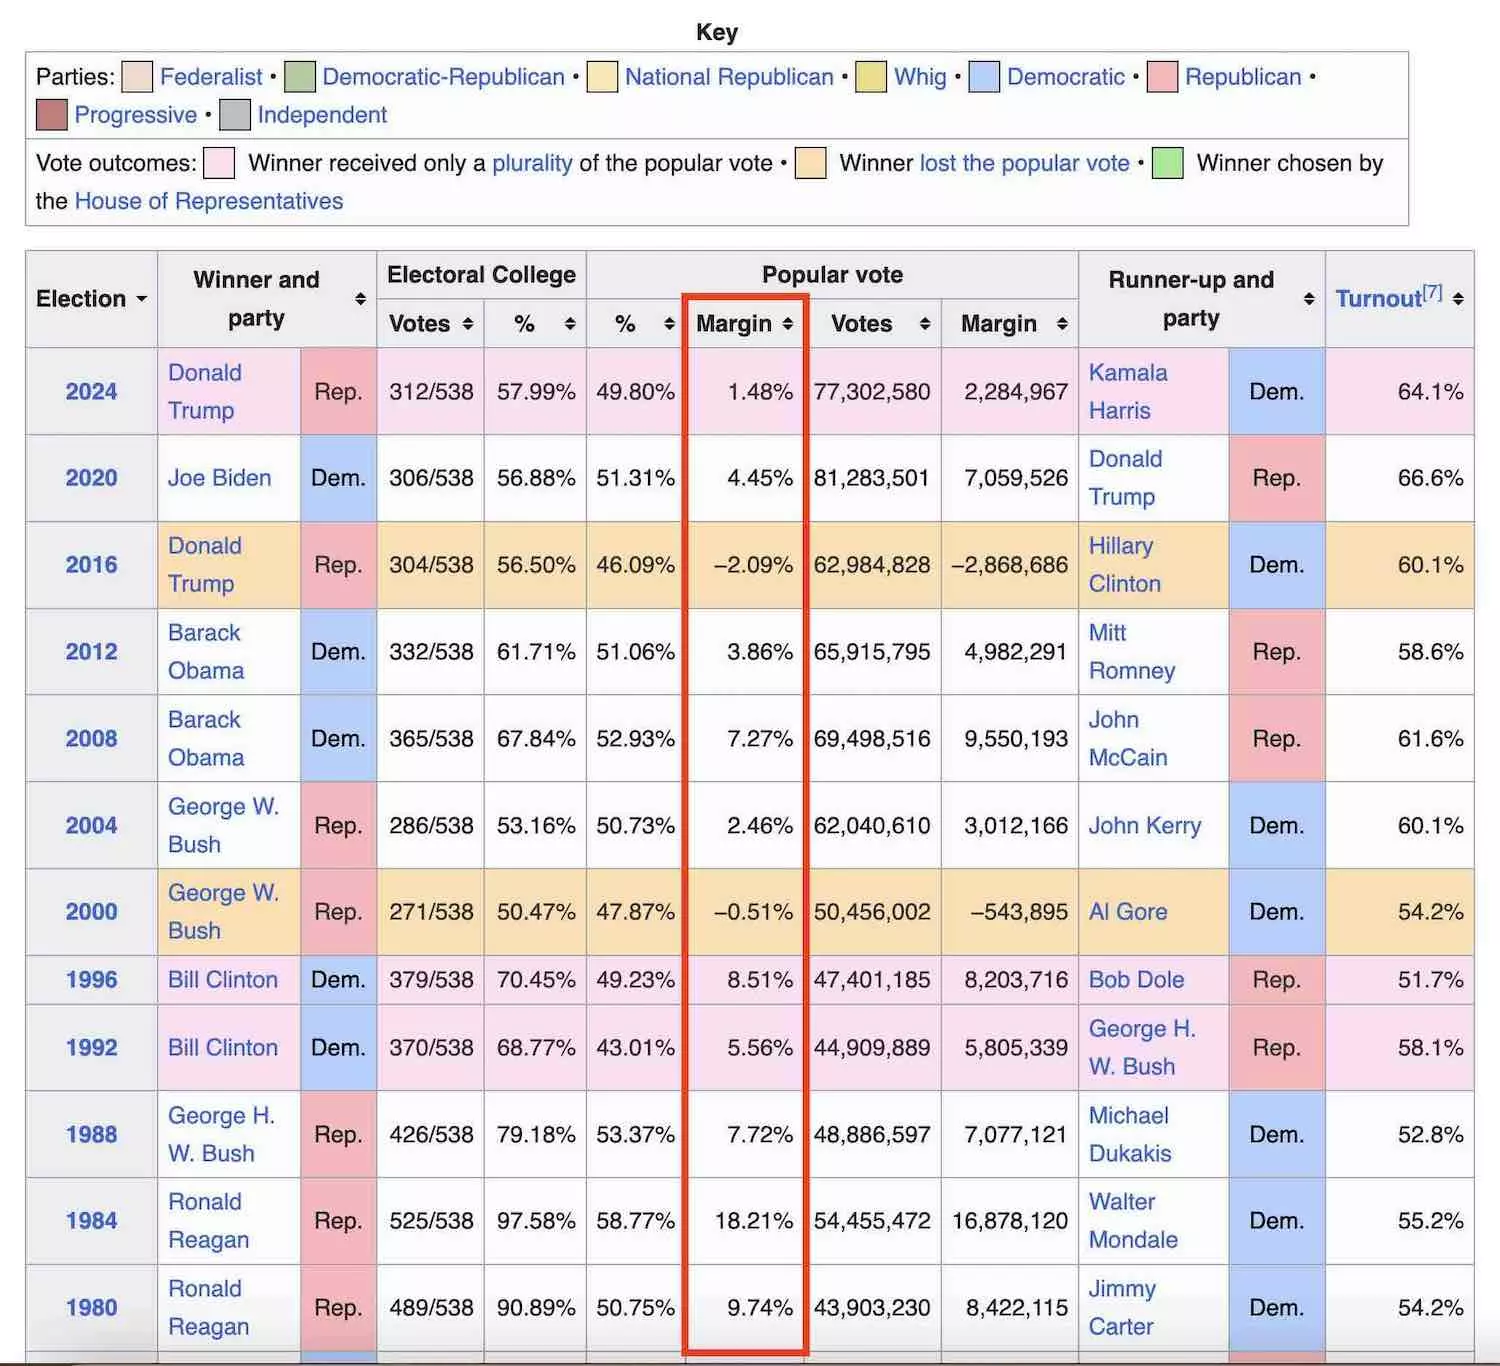Open Michael Dukakis runner-up link

1130,1135
